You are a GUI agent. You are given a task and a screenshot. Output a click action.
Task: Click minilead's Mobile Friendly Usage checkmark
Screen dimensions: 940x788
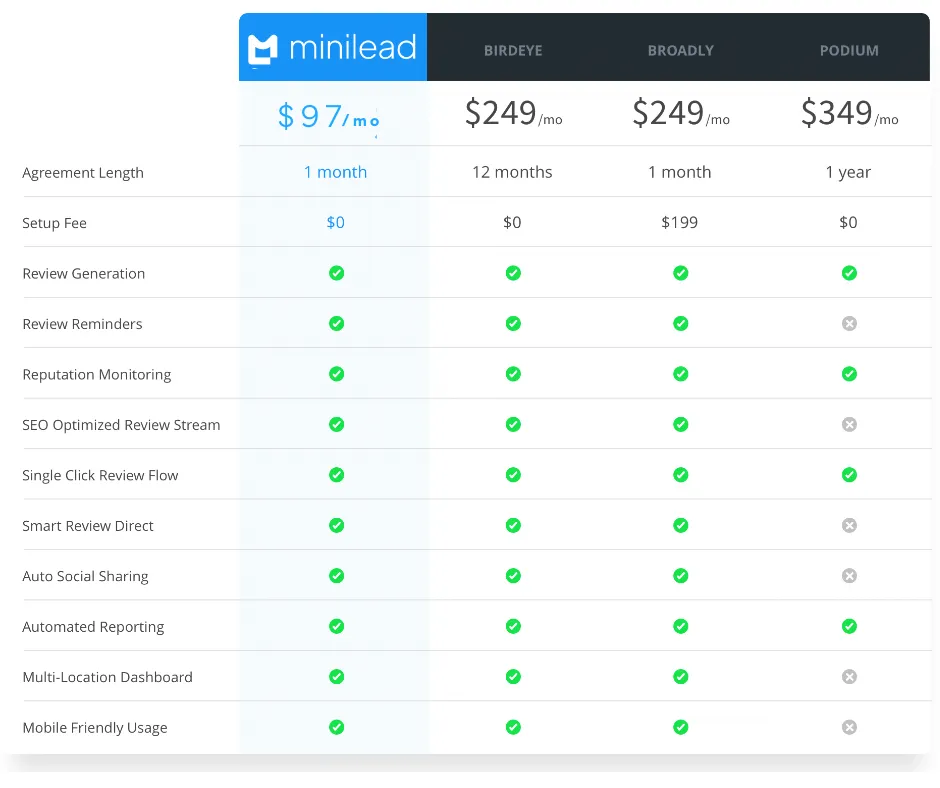click(336, 726)
